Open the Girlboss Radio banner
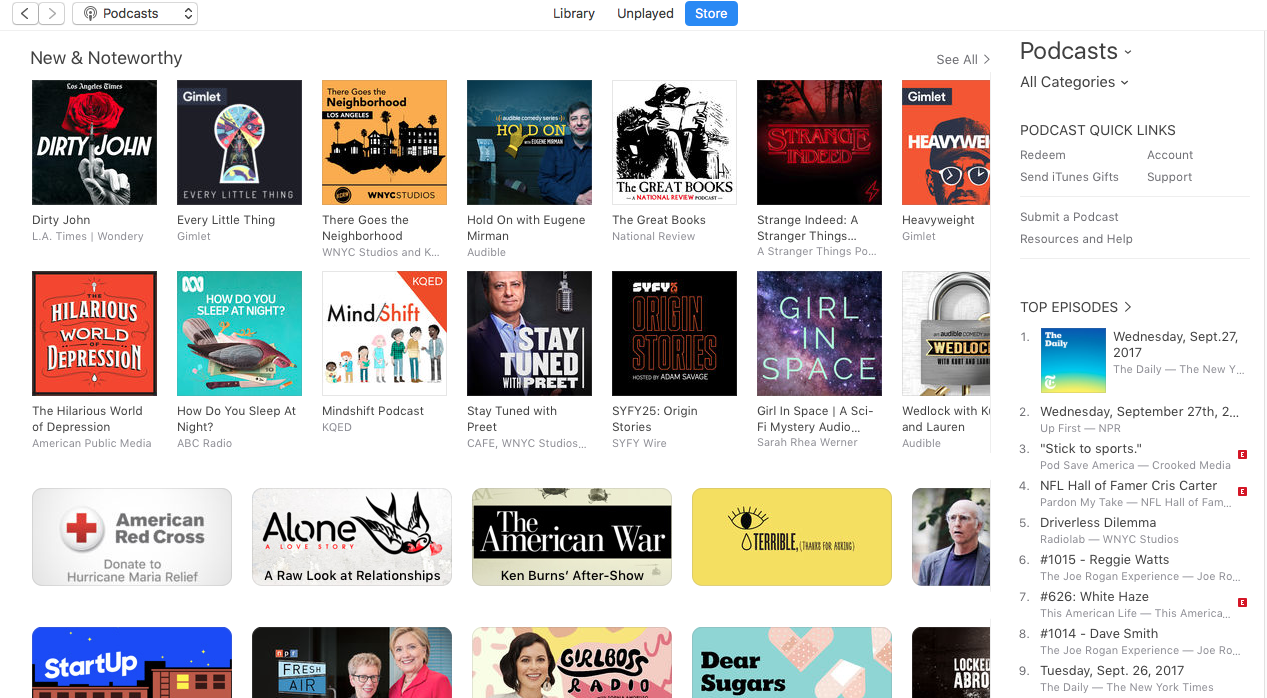 572,662
